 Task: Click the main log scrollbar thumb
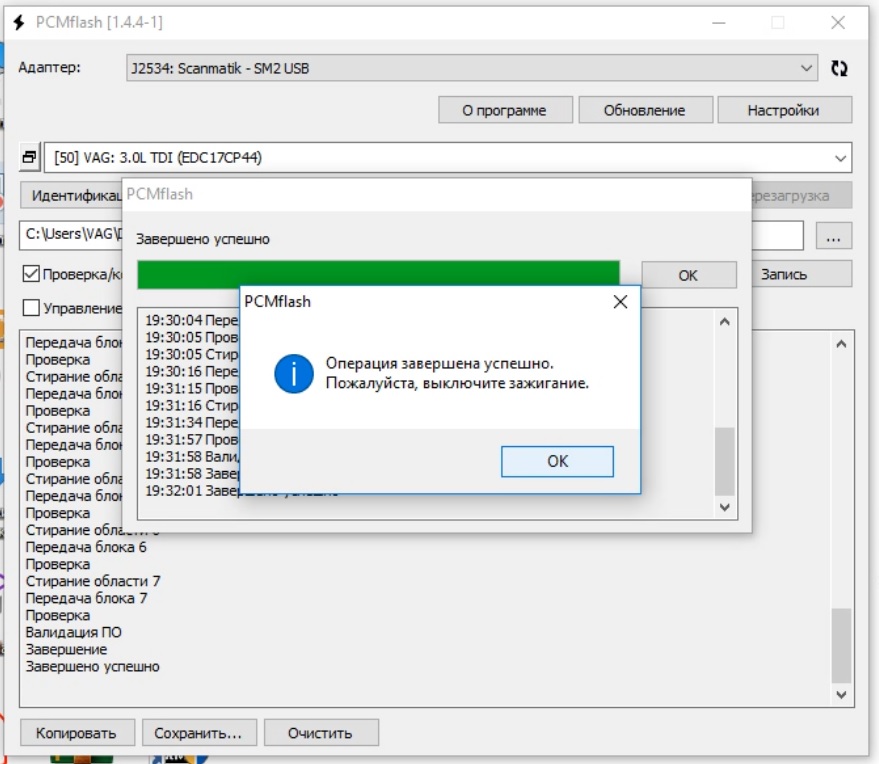tap(841, 645)
